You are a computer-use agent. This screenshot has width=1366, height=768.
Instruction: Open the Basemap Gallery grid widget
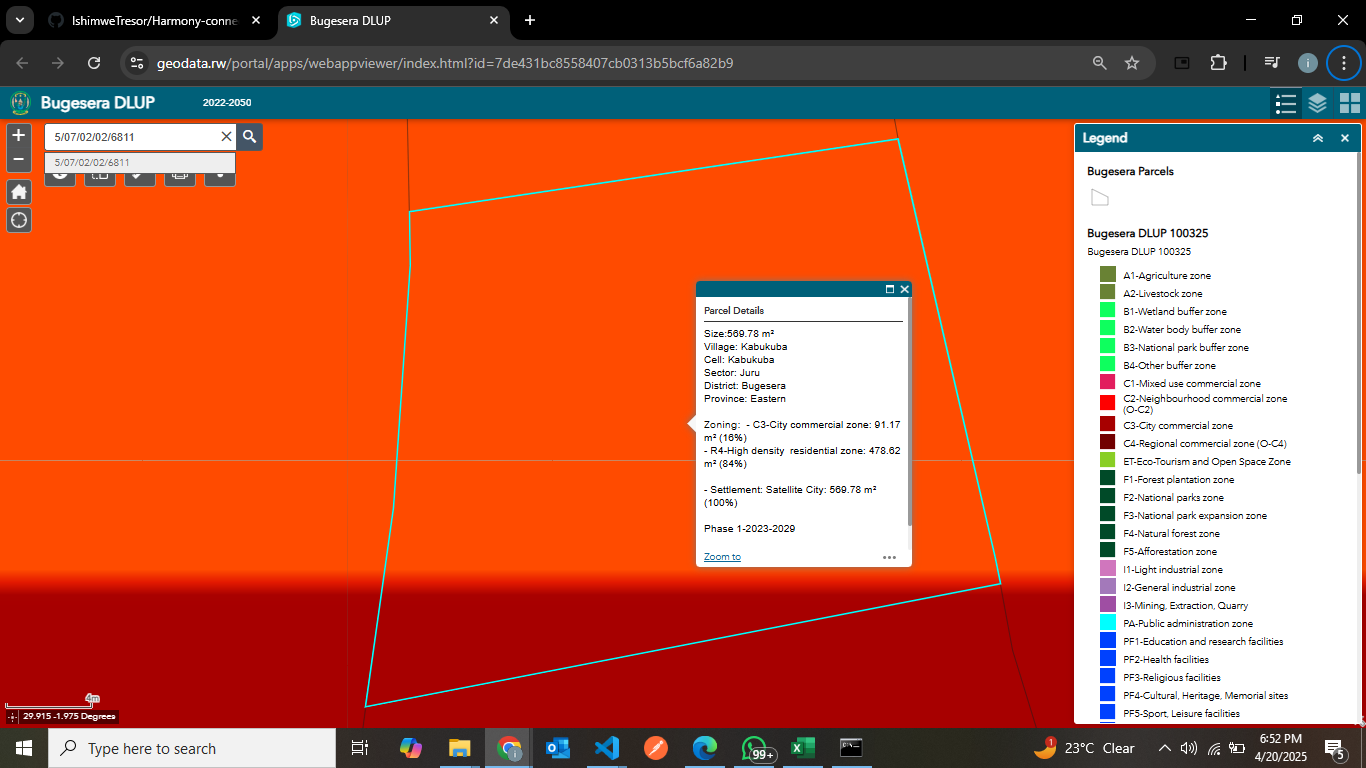(1350, 103)
